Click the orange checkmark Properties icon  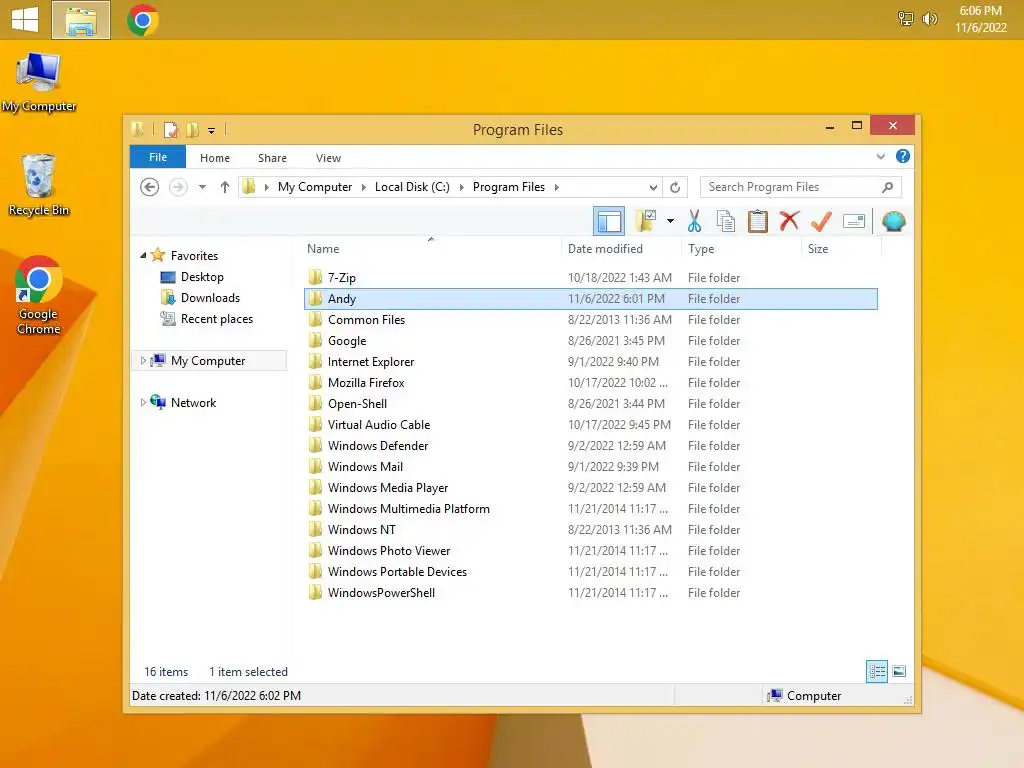tap(821, 221)
